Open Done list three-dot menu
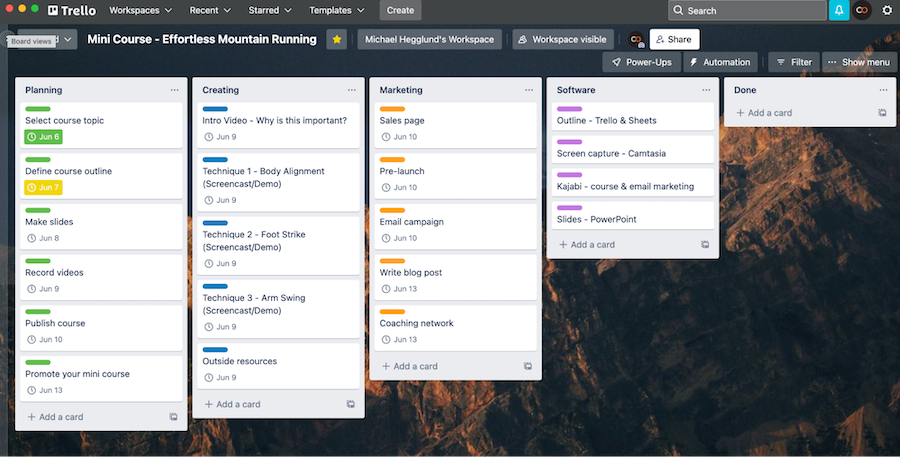This screenshot has width=900, height=457. pos(883,90)
